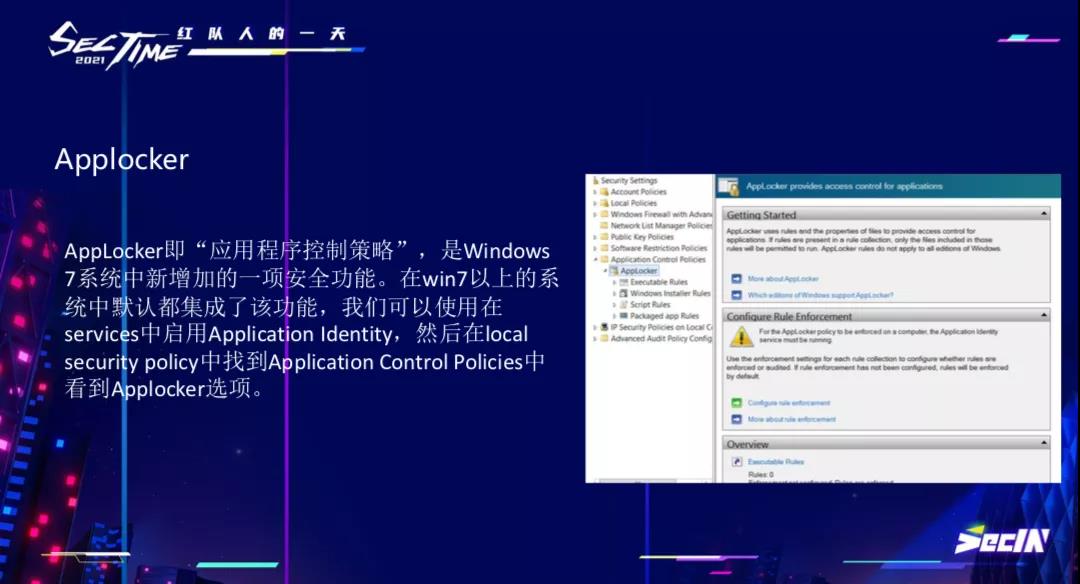
Task: Collapse the Configure Rule Enforcement section
Action: [1043, 315]
